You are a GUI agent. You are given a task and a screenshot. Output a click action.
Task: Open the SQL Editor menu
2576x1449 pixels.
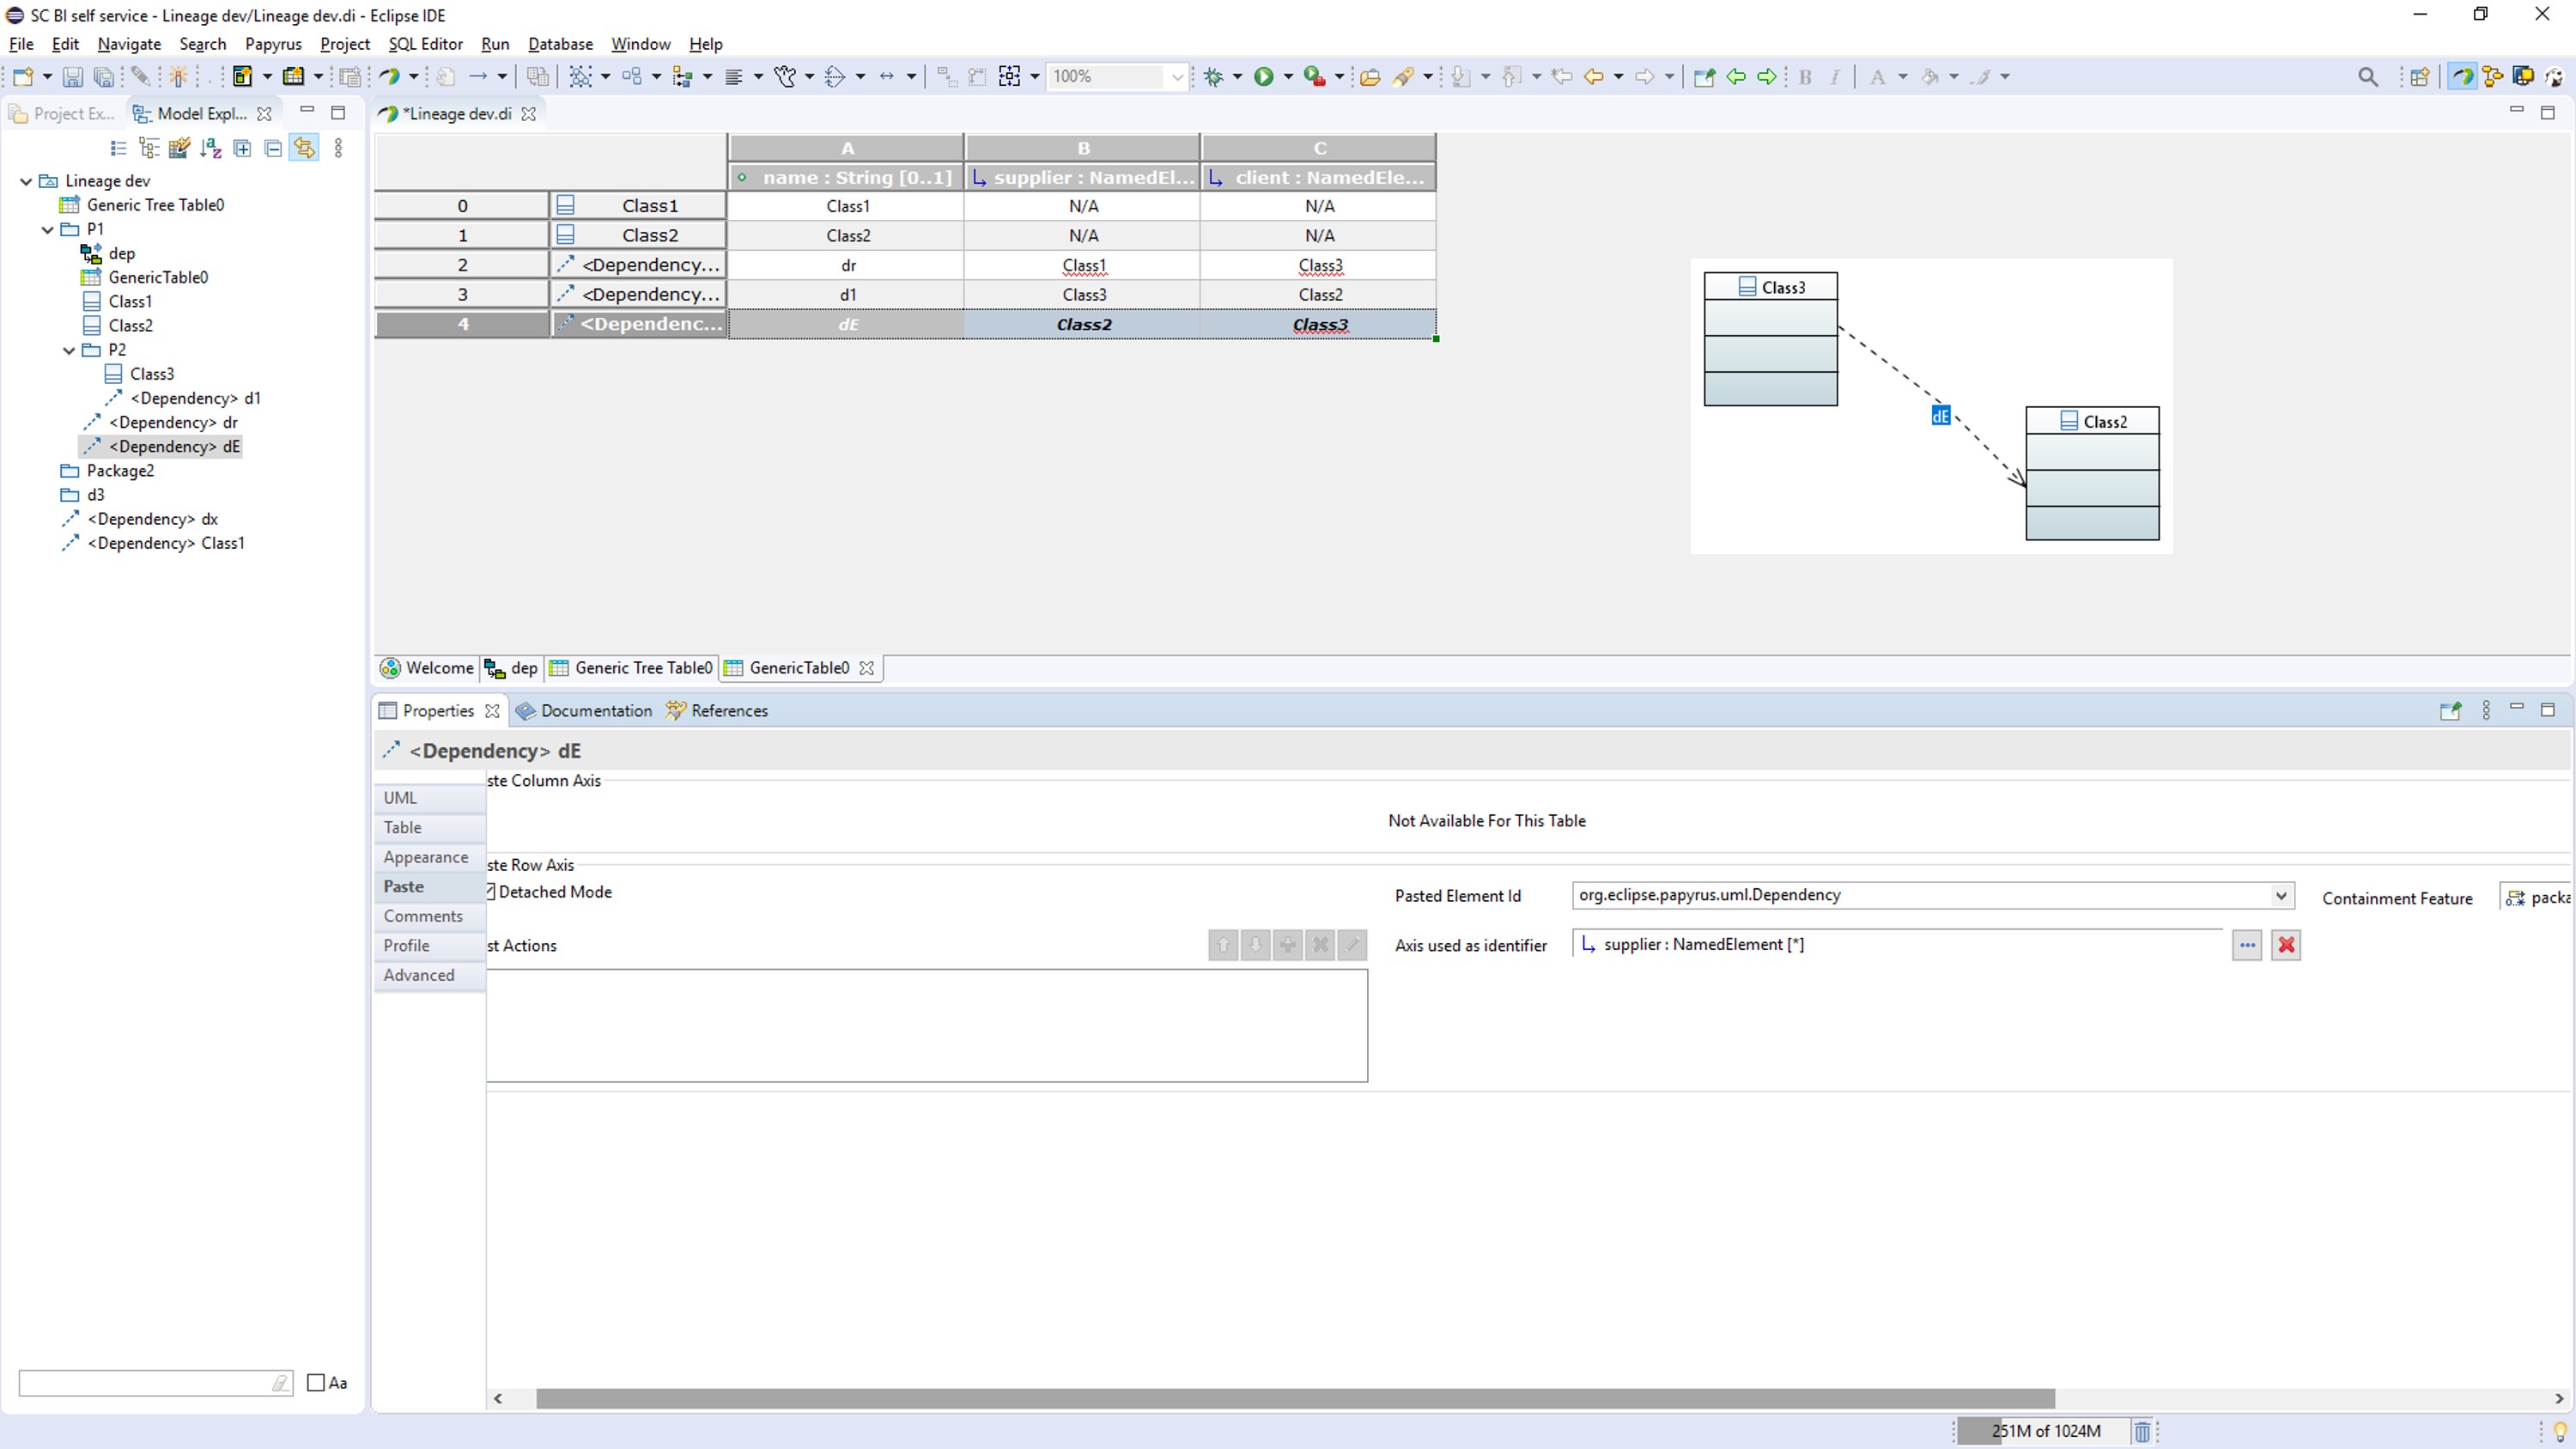pyautogui.click(x=425, y=44)
